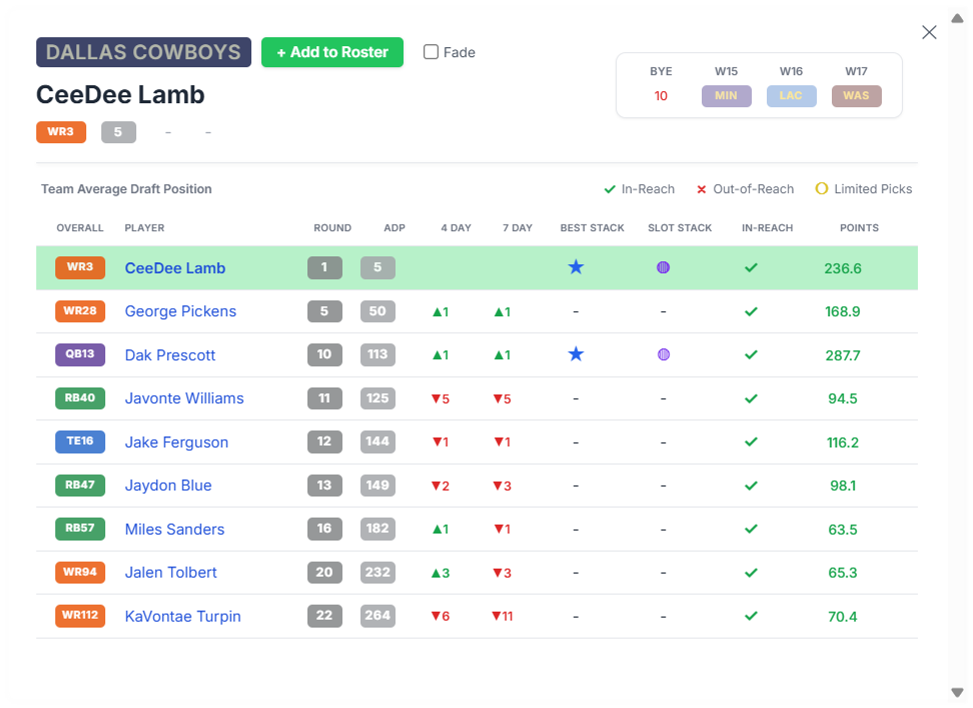973x708 pixels.
Task: Click the 4 day down arrow for Jake Ferguson
Action: (437, 442)
